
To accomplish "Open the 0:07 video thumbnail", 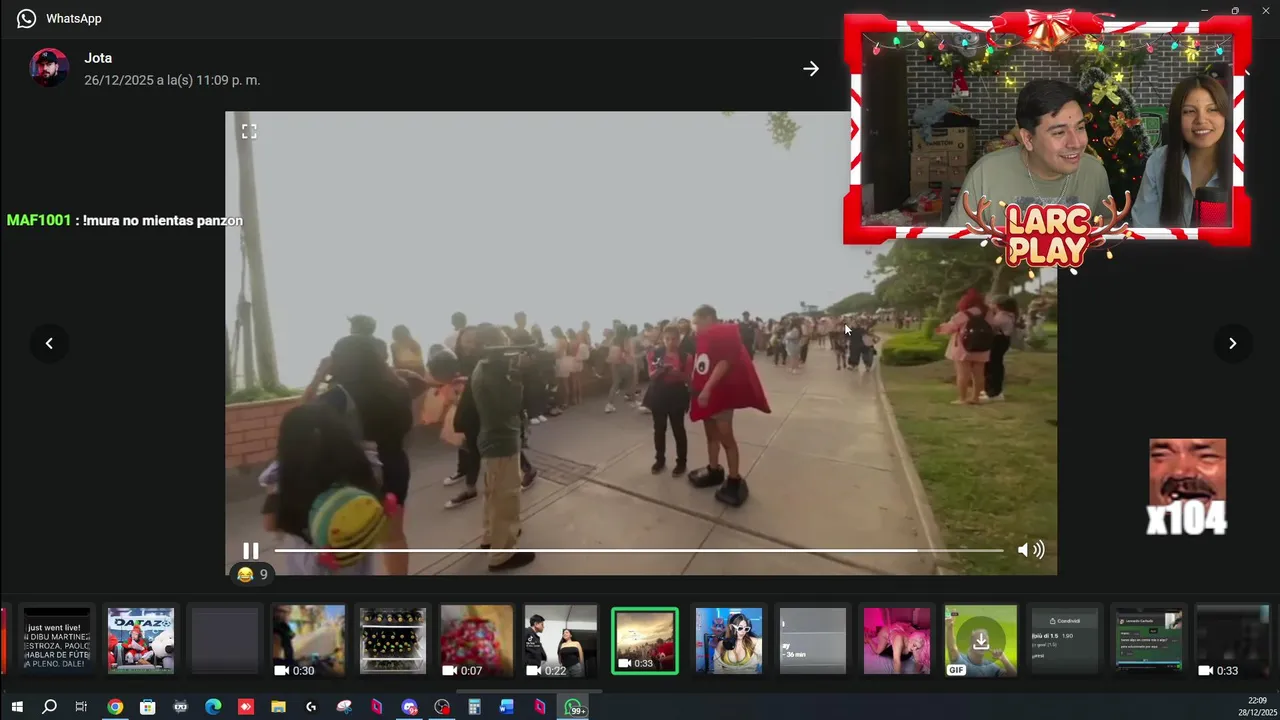I will 477,641.
